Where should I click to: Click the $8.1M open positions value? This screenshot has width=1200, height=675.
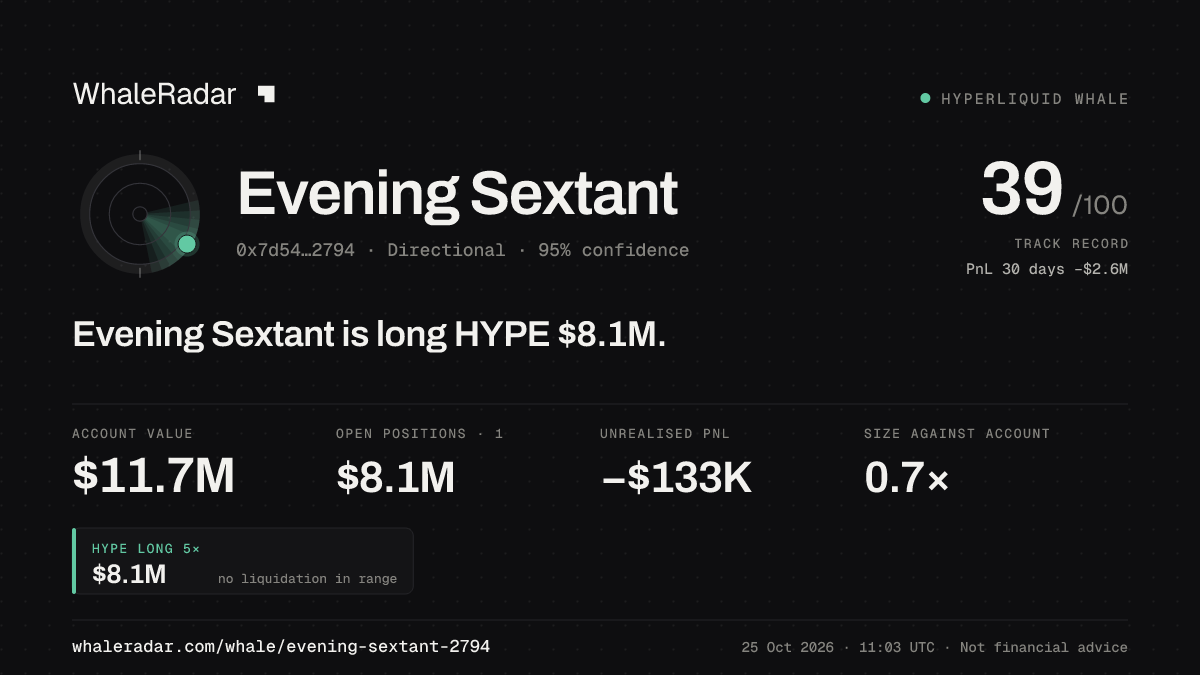coord(395,477)
